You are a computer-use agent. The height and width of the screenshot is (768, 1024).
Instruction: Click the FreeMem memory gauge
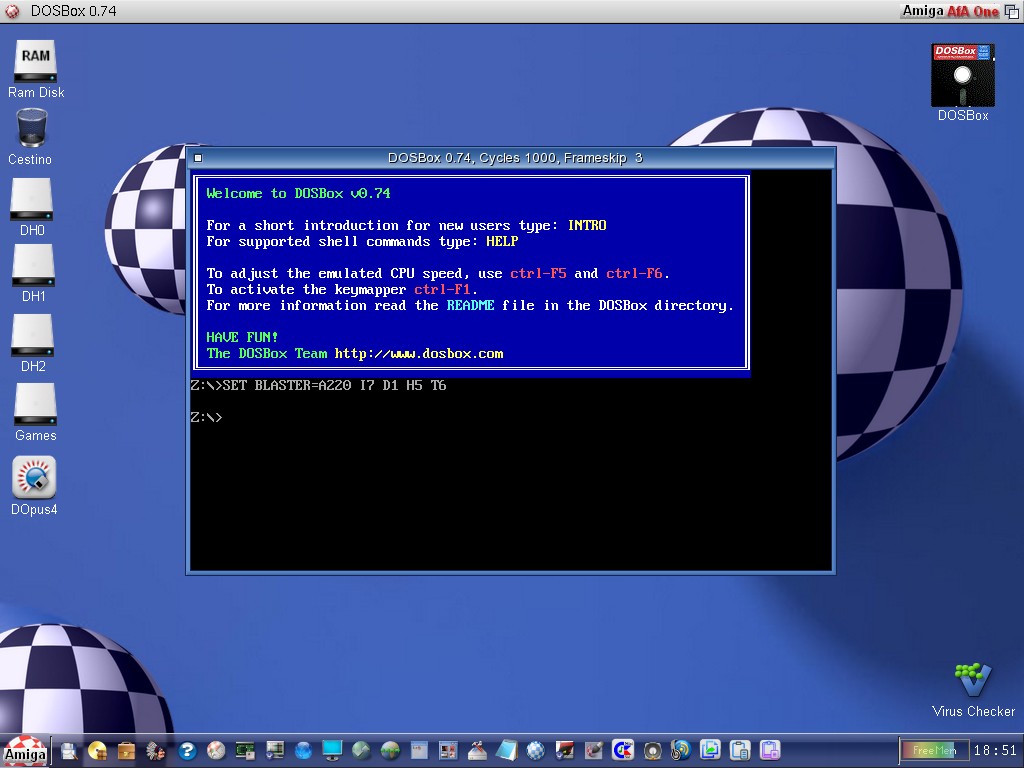(x=934, y=750)
